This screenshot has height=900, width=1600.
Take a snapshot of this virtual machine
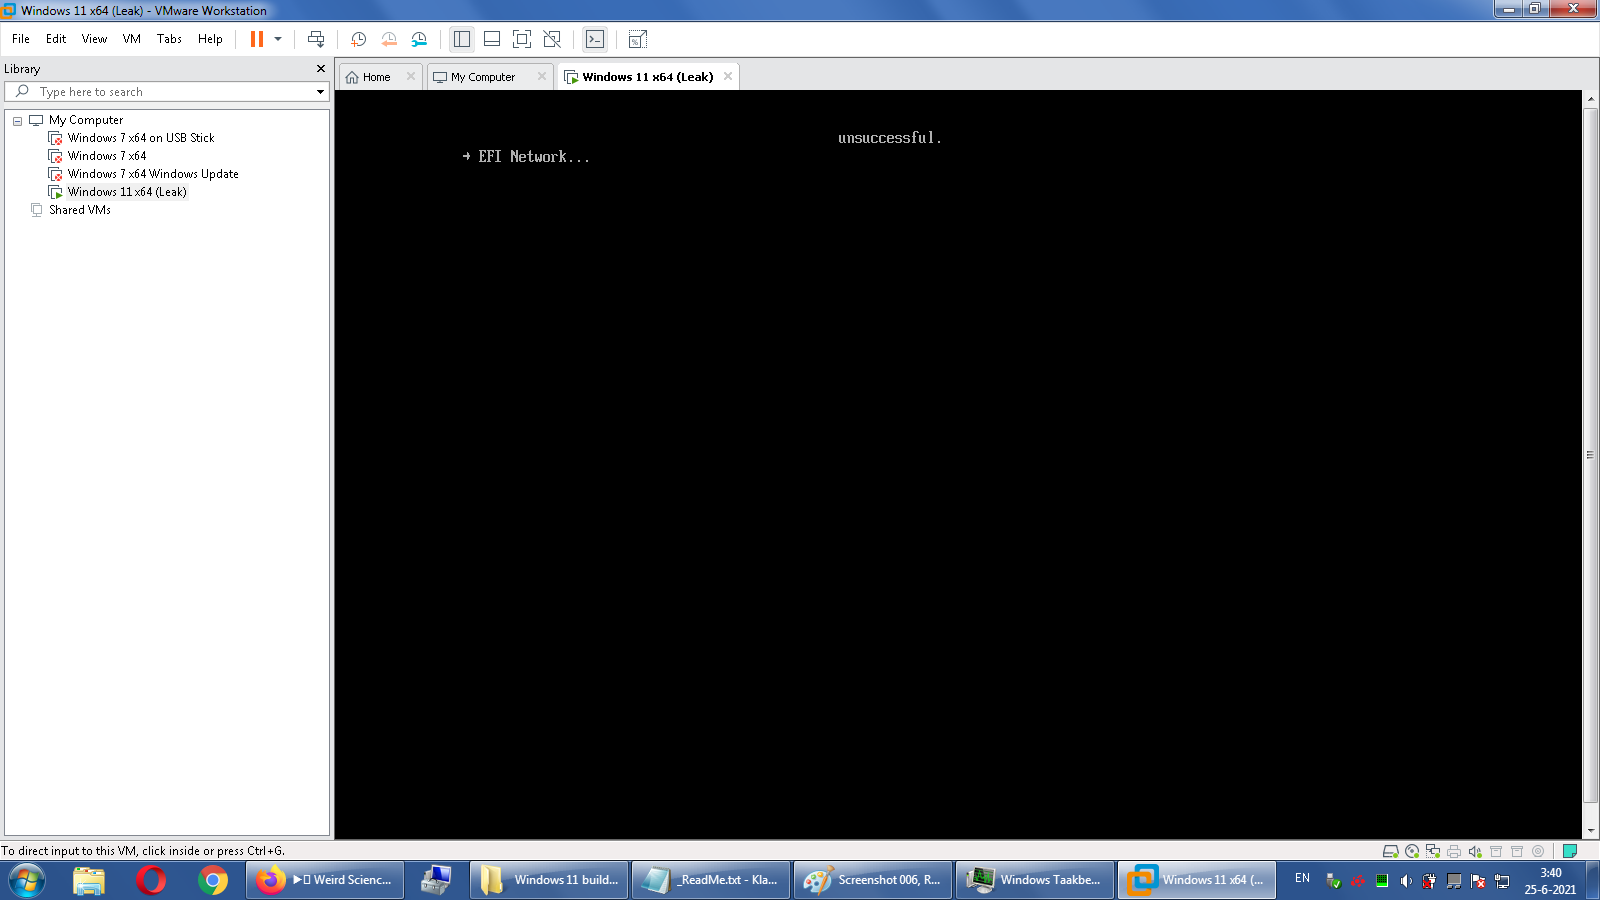pos(358,39)
